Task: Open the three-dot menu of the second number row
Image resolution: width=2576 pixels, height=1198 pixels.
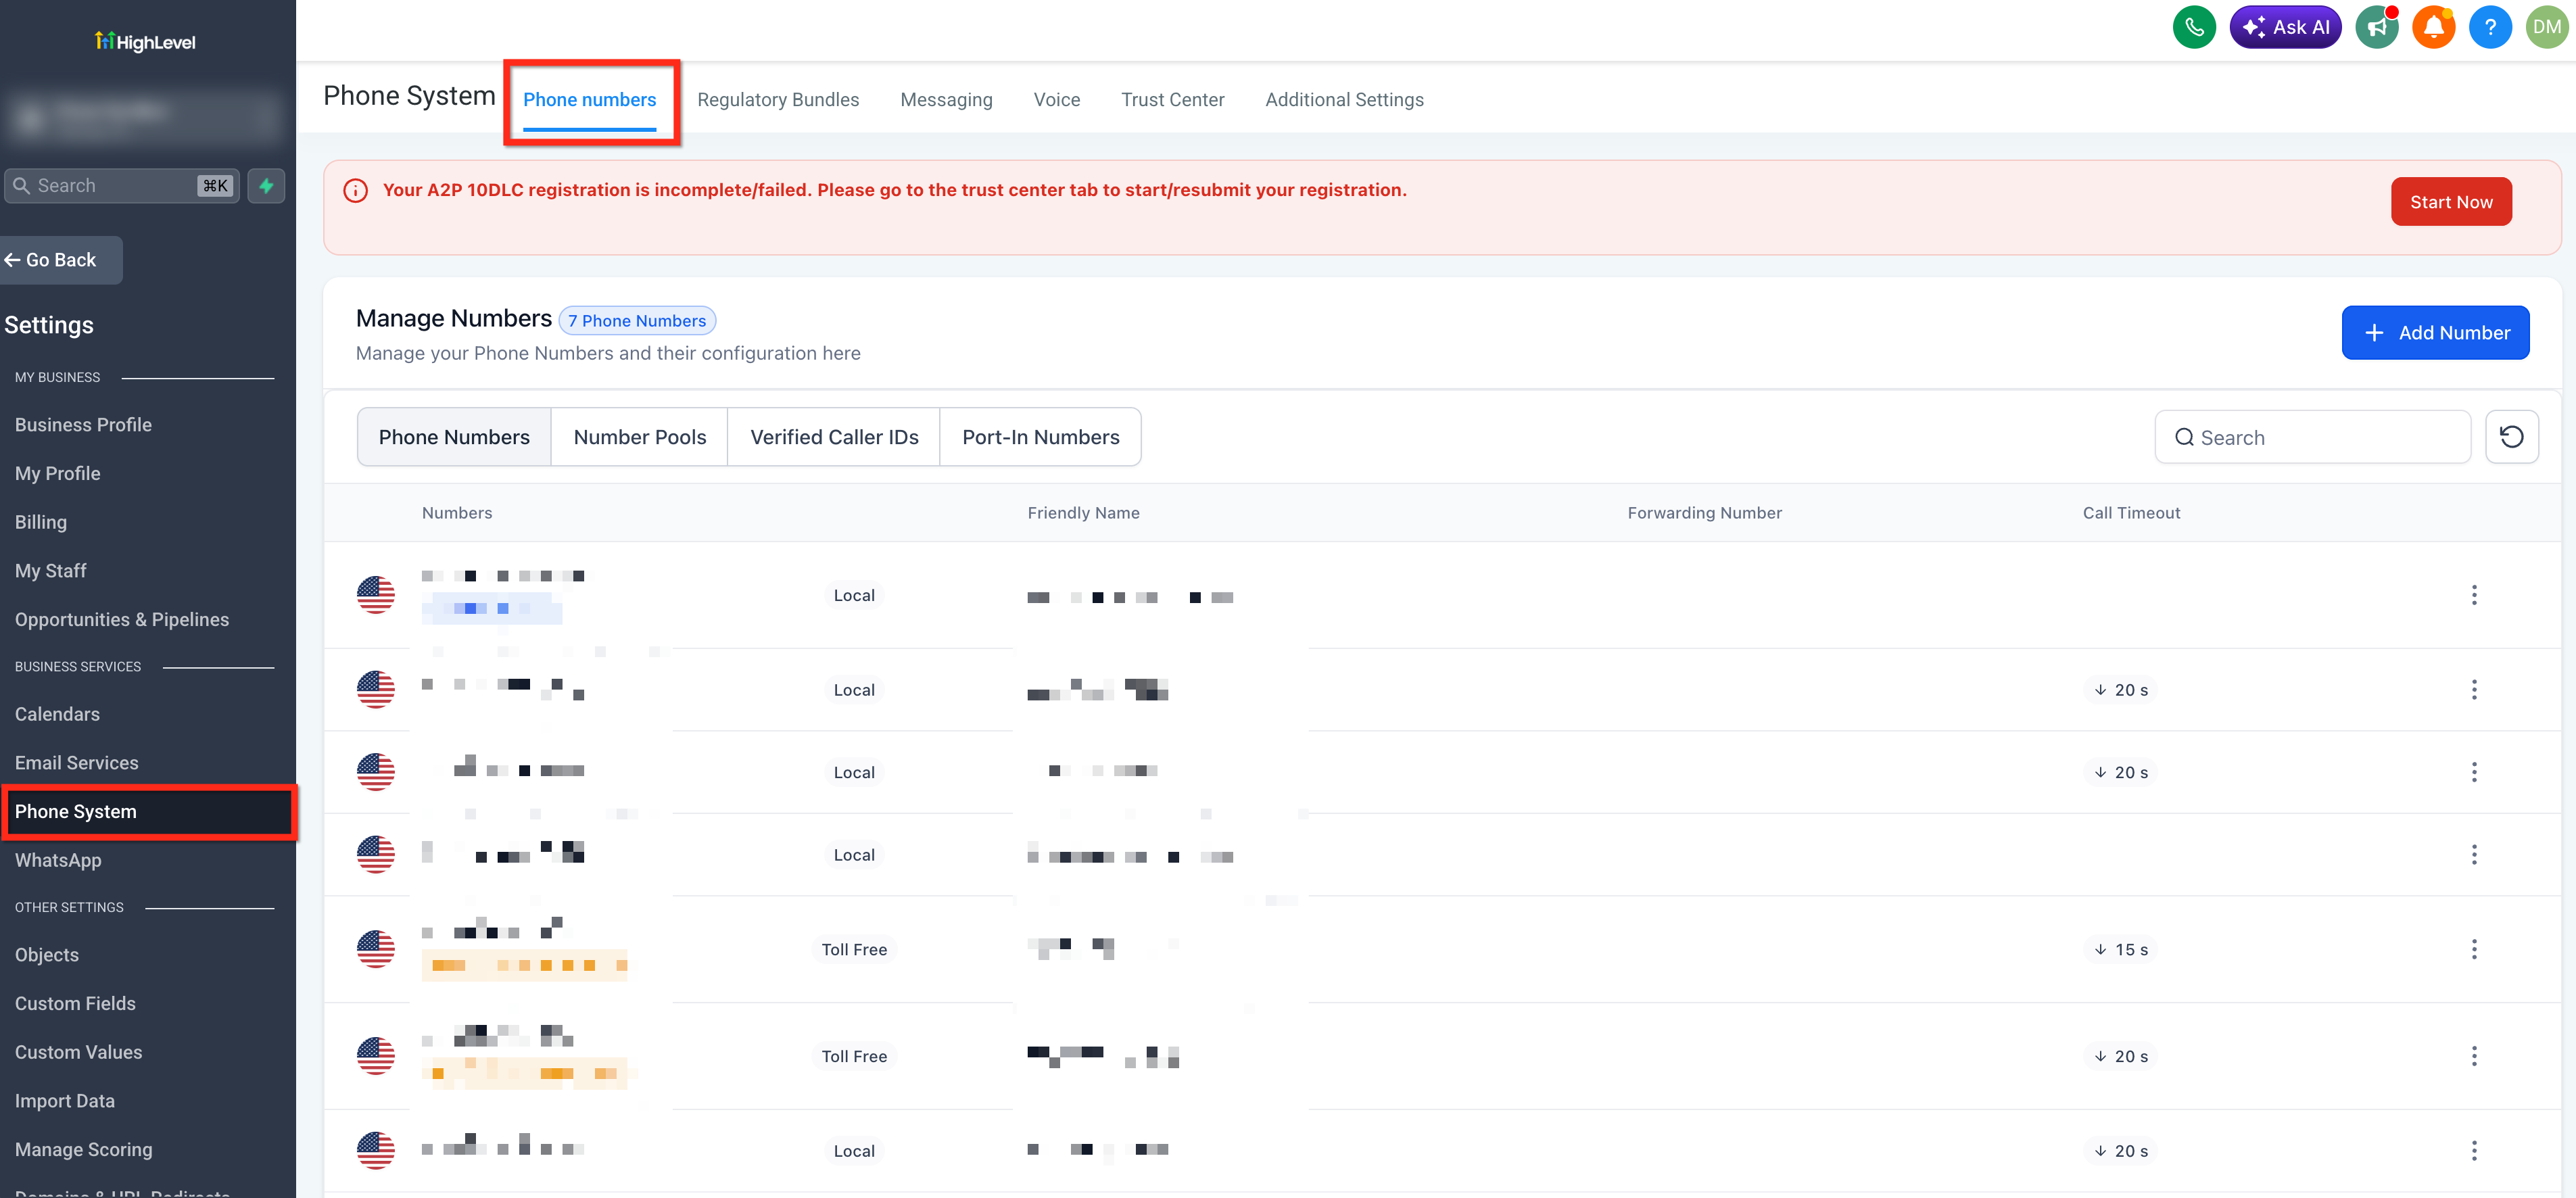Action: (x=2474, y=690)
